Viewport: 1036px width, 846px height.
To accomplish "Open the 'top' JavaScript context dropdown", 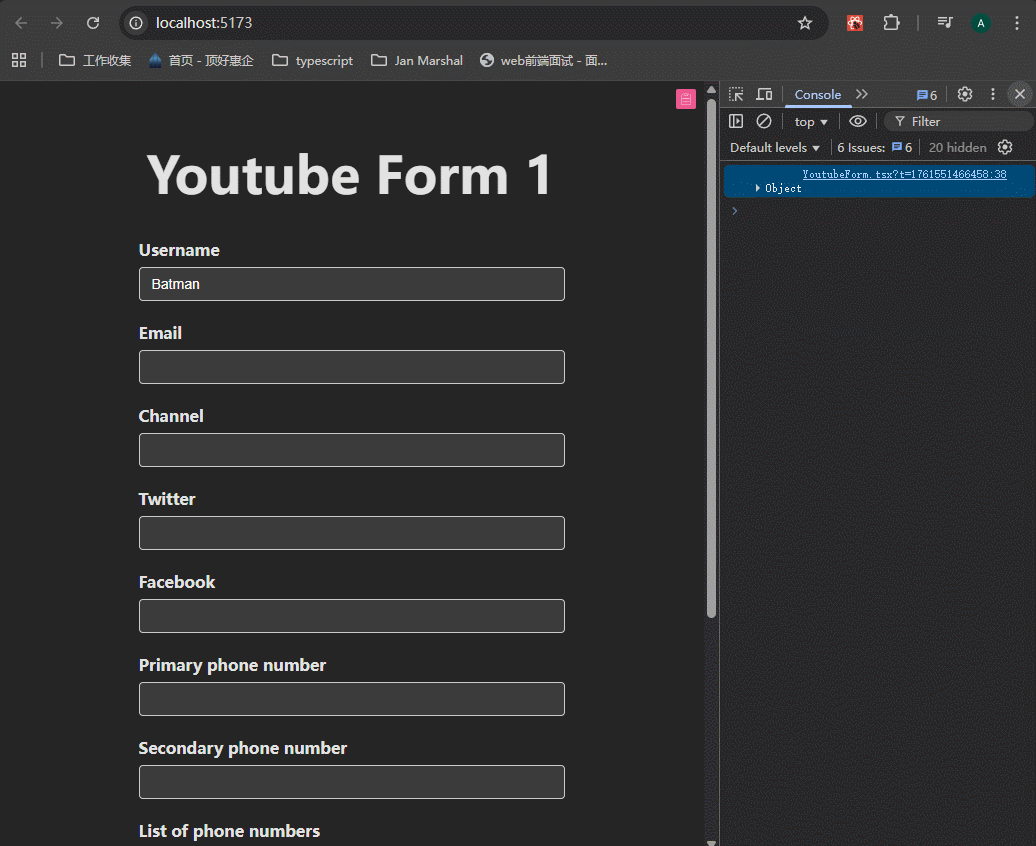I will [x=811, y=122].
